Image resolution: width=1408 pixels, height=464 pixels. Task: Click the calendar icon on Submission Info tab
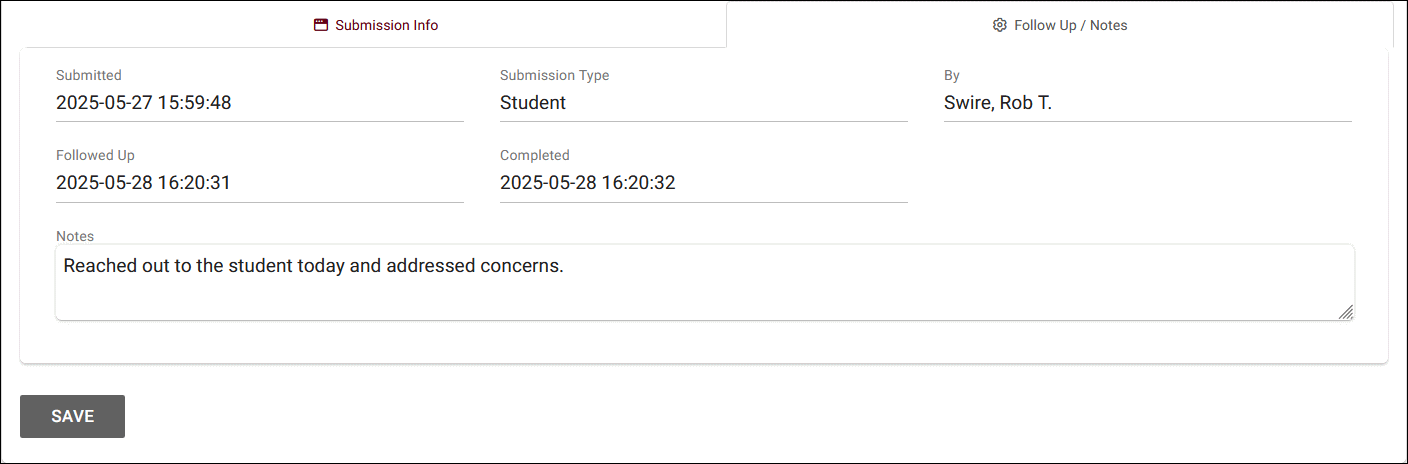321,25
